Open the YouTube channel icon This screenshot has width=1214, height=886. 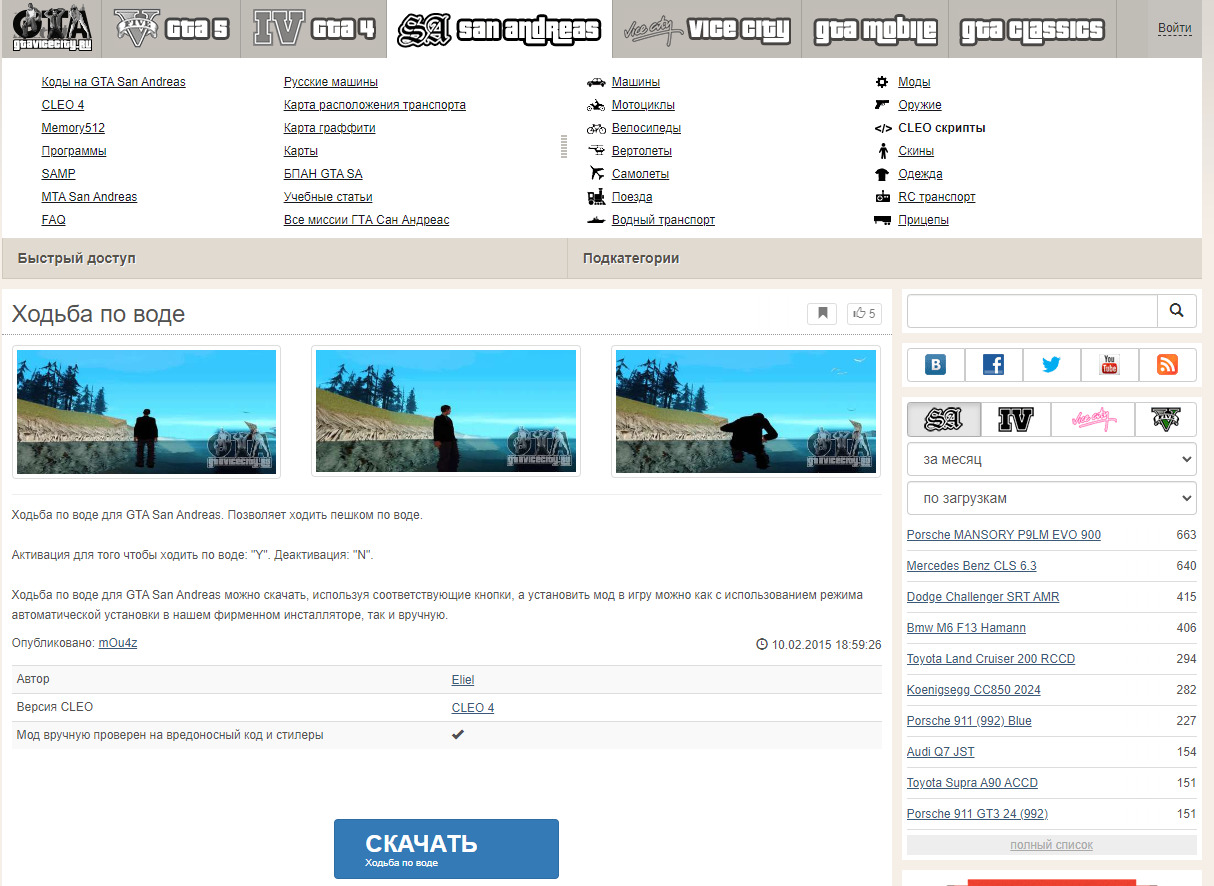click(1109, 365)
